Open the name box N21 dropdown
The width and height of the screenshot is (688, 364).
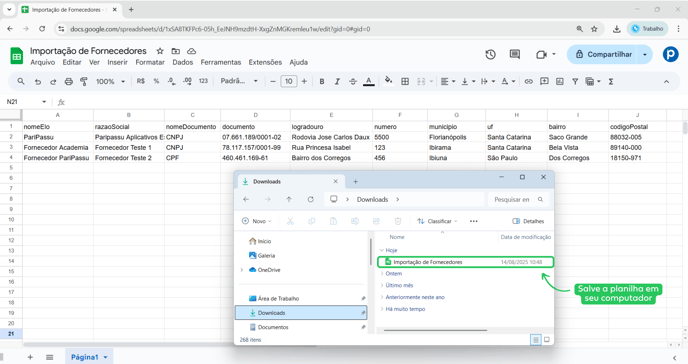(44, 102)
